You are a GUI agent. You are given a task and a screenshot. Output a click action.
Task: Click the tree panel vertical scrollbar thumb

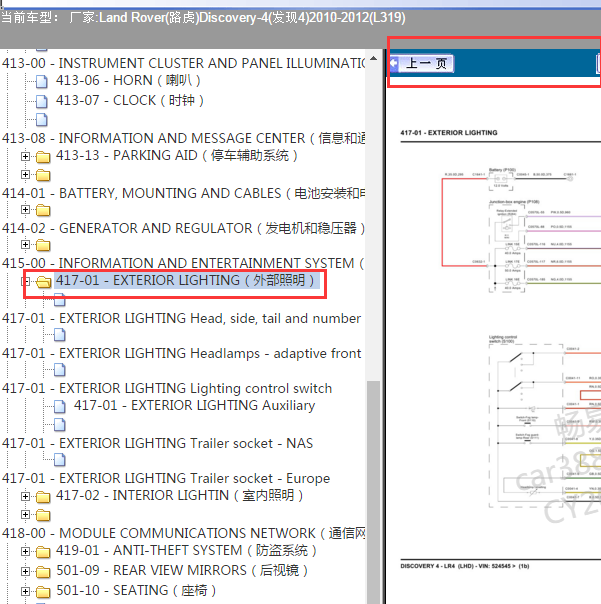pyautogui.click(x=373, y=492)
